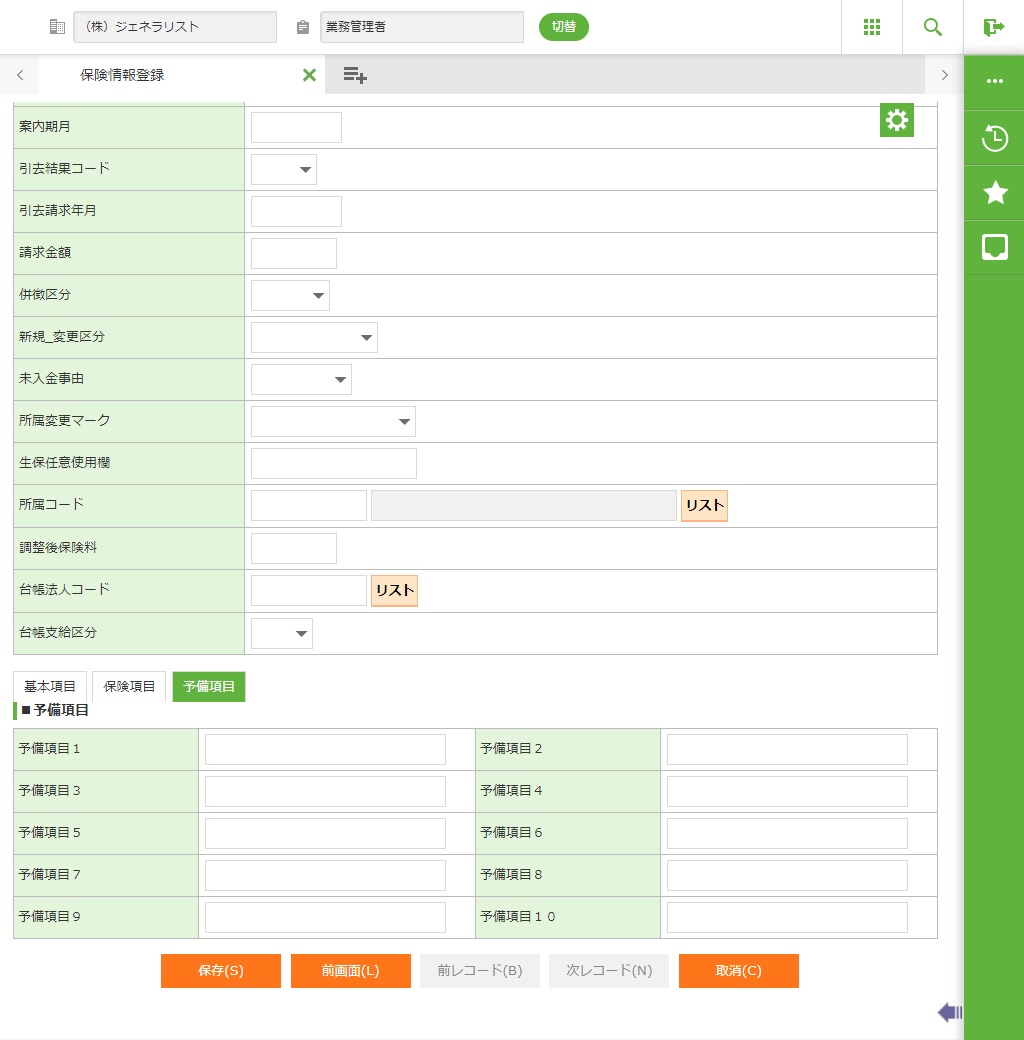
Task: Click the search magnifier icon
Action: click(932, 27)
